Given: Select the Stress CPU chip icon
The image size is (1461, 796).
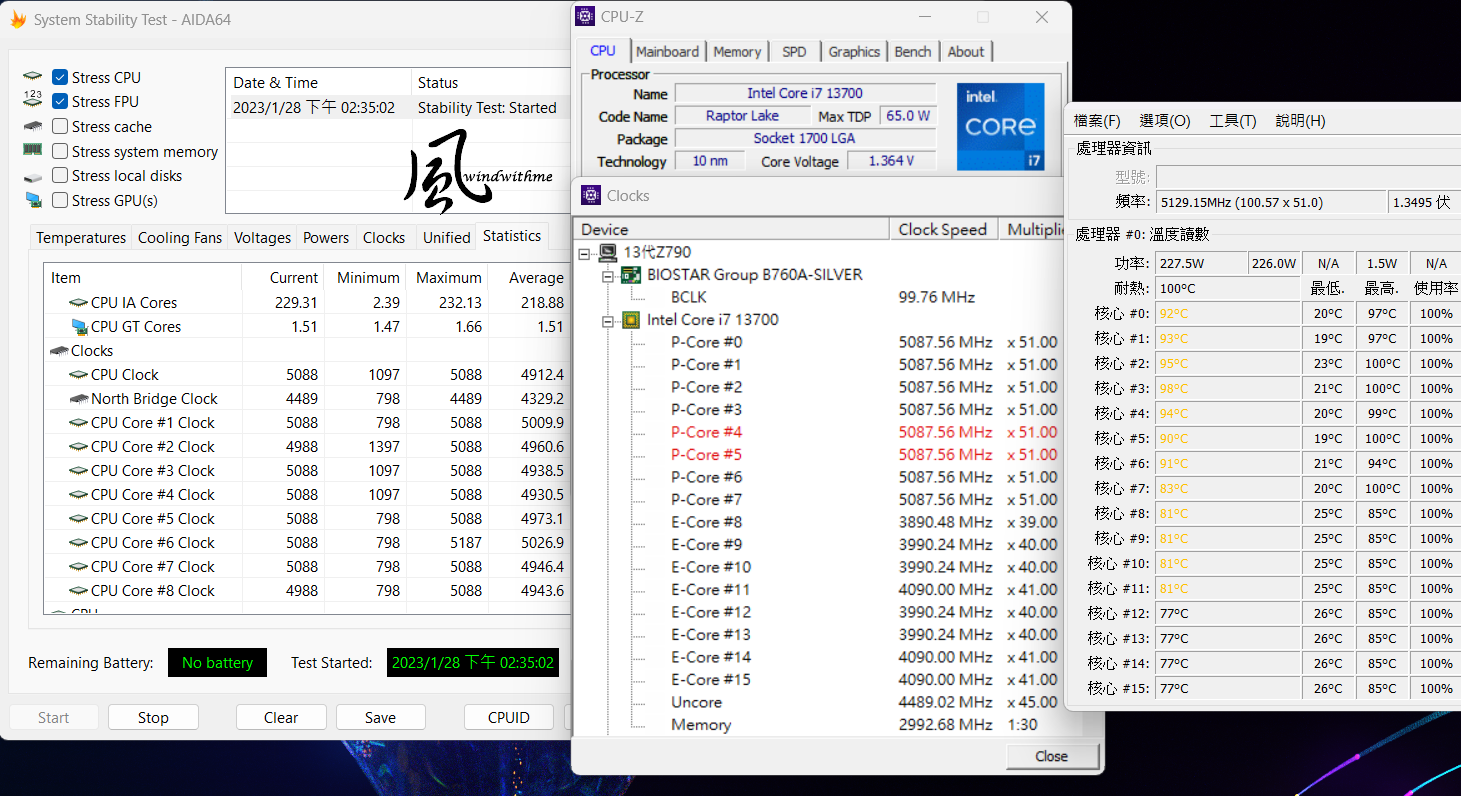Looking at the screenshot, I should [31, 75].
